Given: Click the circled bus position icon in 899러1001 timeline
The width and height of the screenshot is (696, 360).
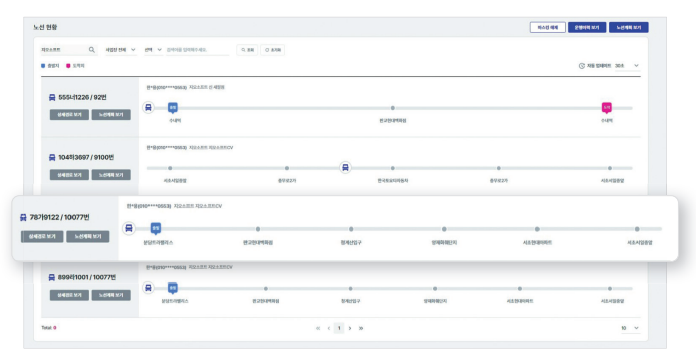Looking at the screenshot, I should click(x=148, y=288).
